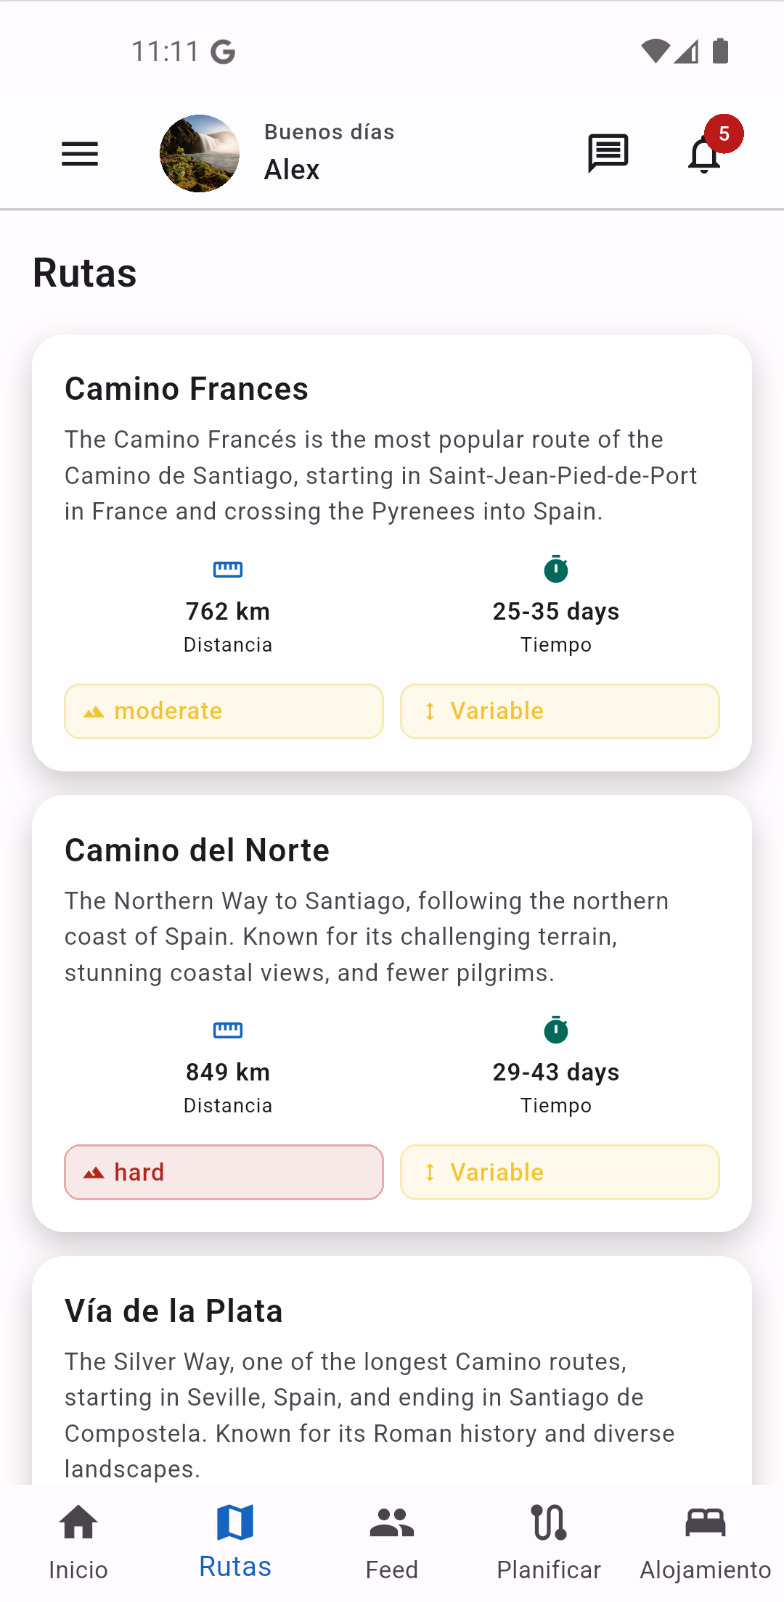Click the ruler icon above 849 km
The width and height of the screenshot is (784, 1602).
(228, 1031)
